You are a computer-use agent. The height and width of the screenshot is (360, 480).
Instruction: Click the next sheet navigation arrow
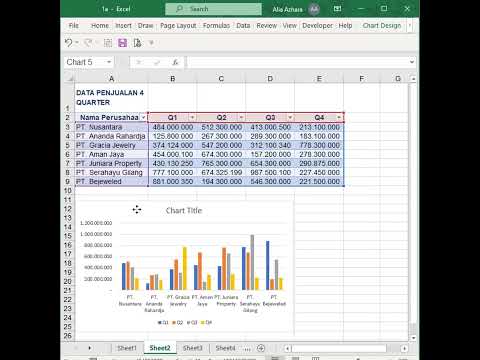click(89, 348)
